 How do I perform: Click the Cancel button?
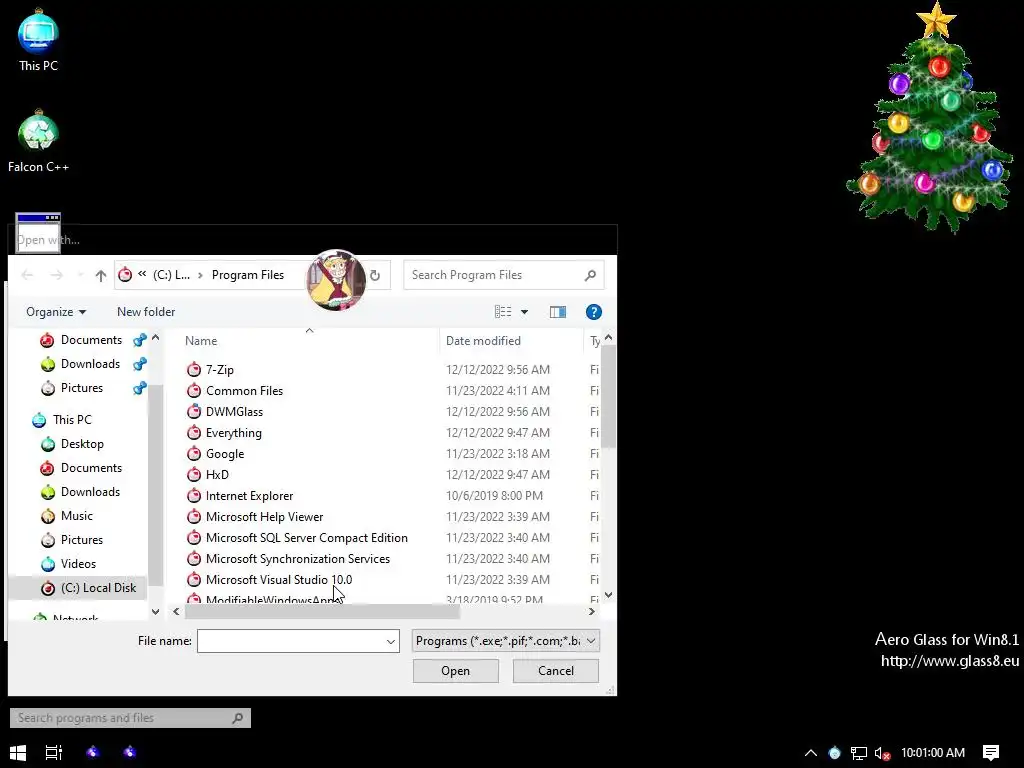(x=556, y=671)
